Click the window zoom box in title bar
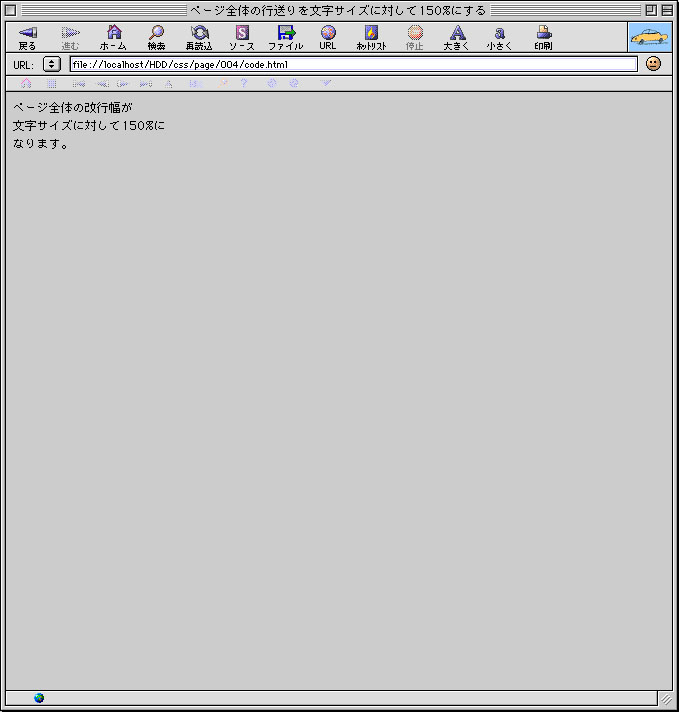Screen dimensions: 679x712 650,10
